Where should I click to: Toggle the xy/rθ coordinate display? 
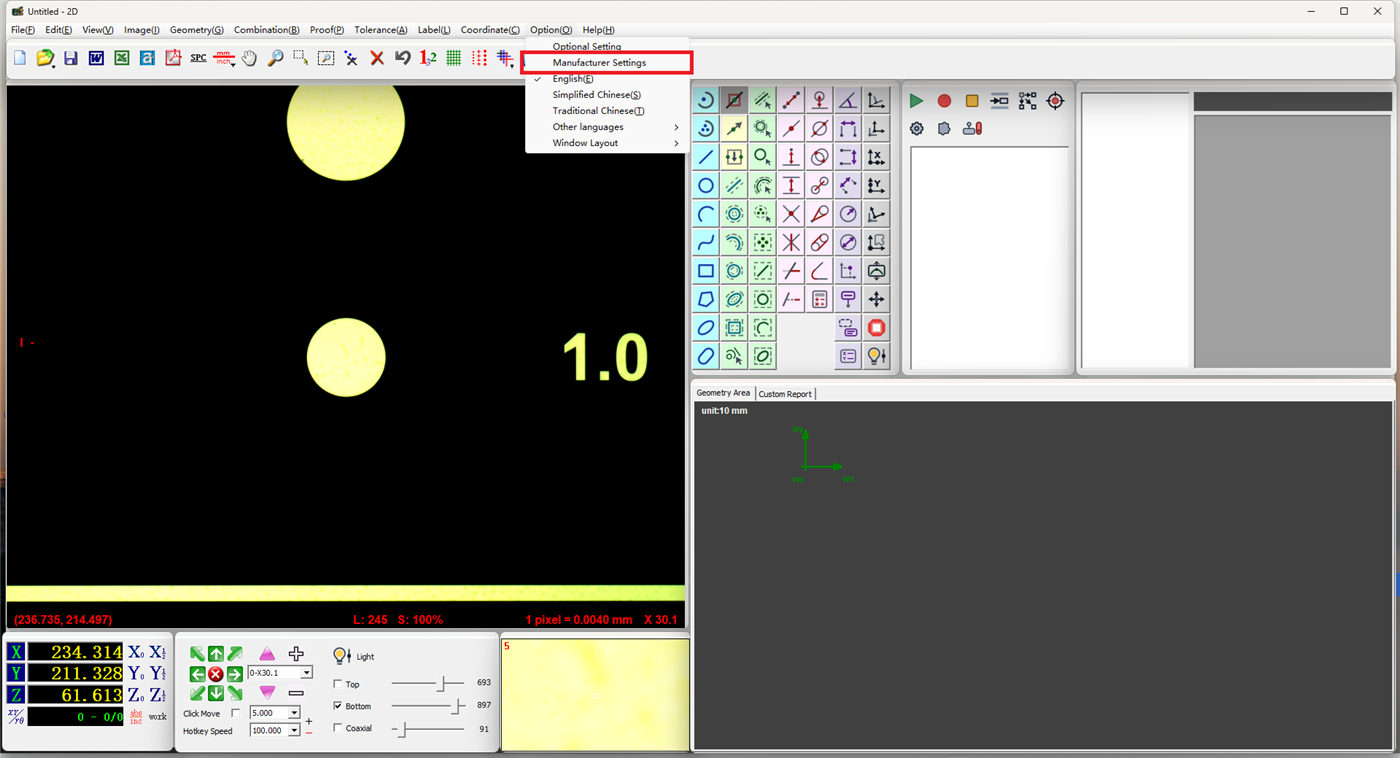15,716
